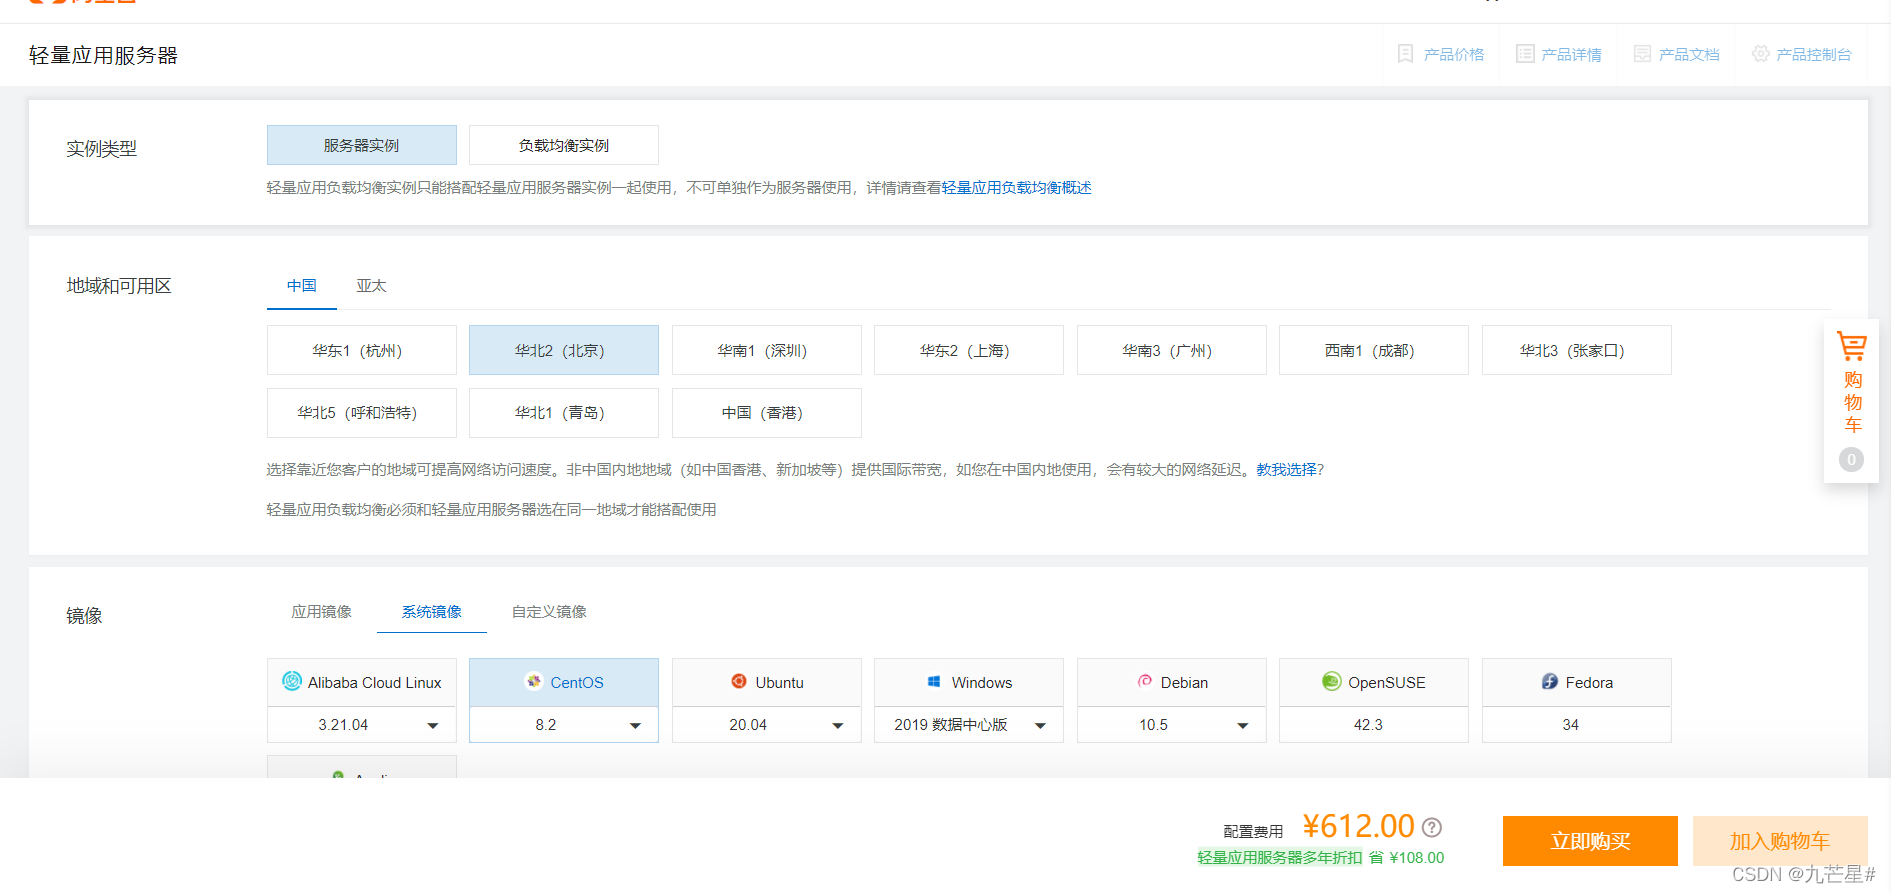The width and height of the screenshot is (1891, 893).
Task: Choose region 华北2 (北京)
Action: 564,350
